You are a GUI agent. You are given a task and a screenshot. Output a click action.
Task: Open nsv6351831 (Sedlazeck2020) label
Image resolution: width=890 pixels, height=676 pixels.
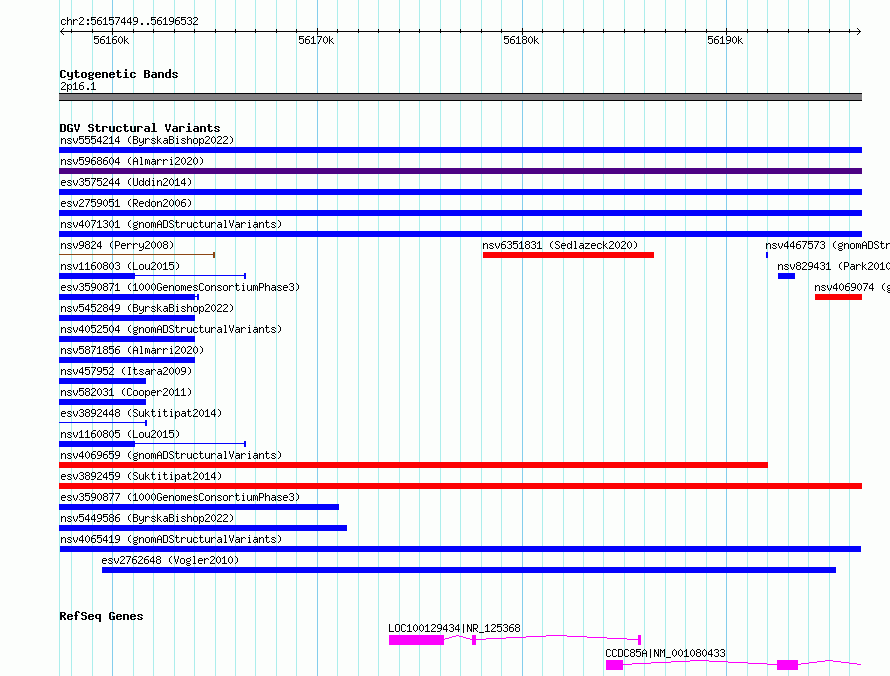pos(560,245)
